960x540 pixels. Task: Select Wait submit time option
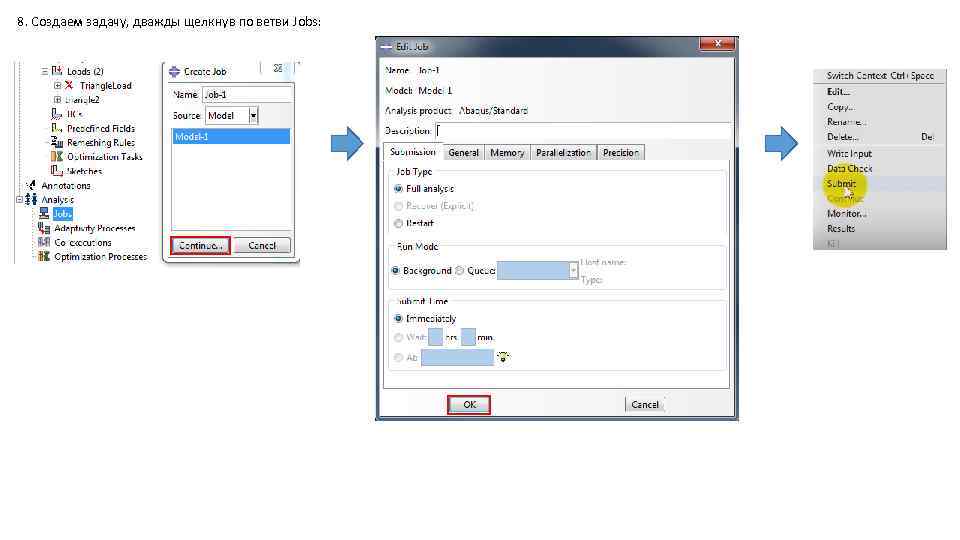click(x=399, y=337)
